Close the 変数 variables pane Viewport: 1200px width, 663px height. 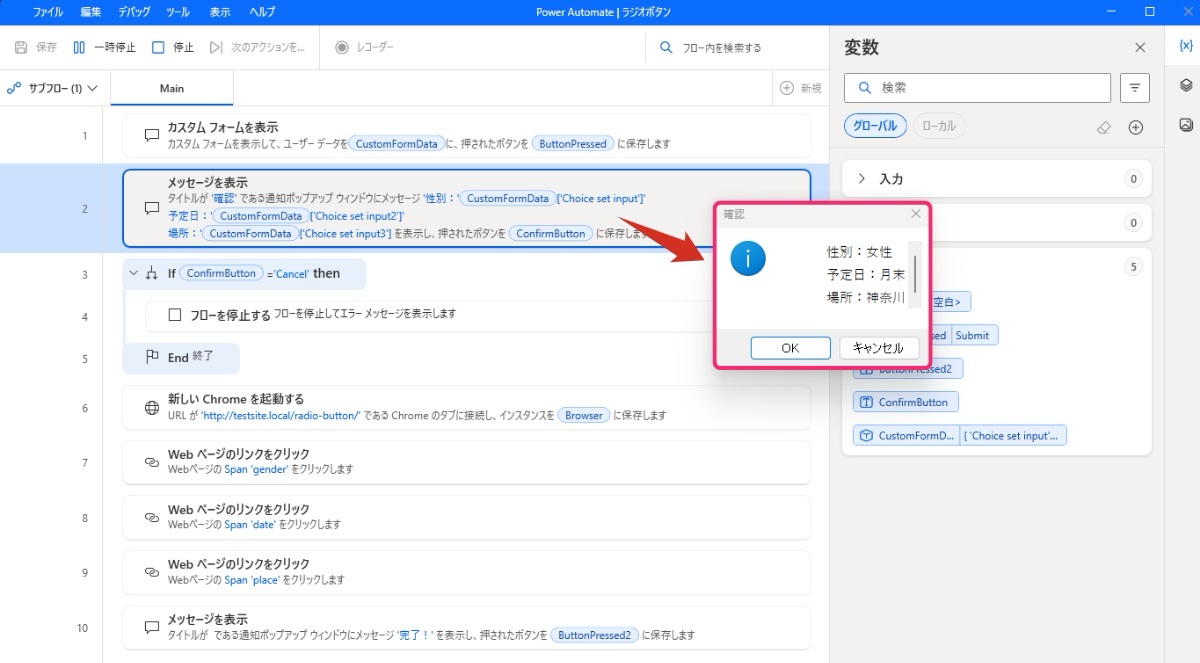click(x=1140, y=47)
